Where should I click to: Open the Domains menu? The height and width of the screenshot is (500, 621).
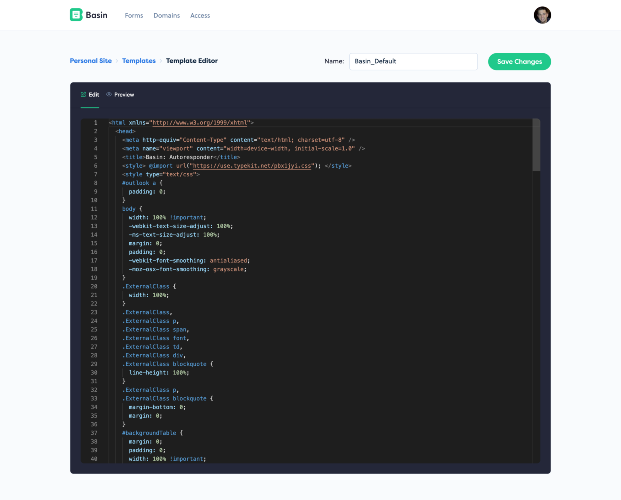[167, 15]
